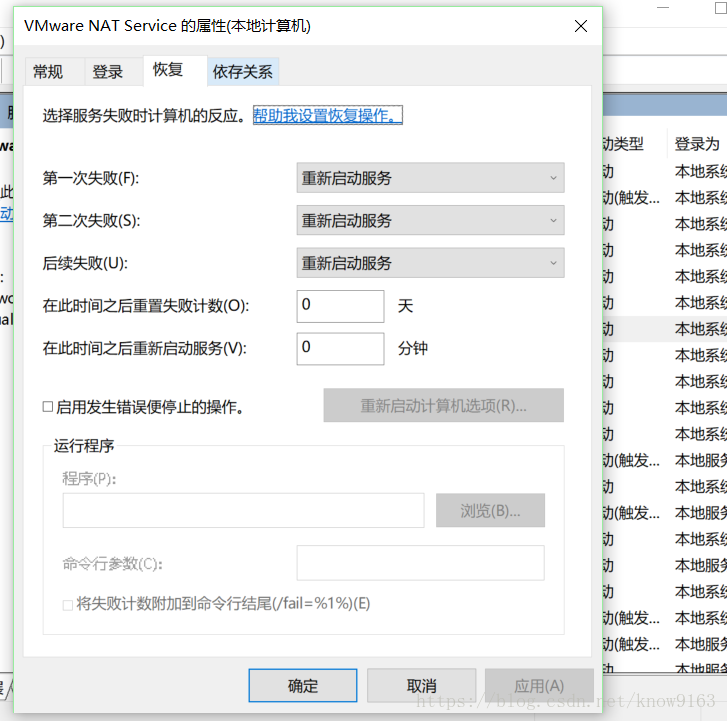
Task: Follow the 帮助我设置恢复操作 help link
Action: [327, 115]
